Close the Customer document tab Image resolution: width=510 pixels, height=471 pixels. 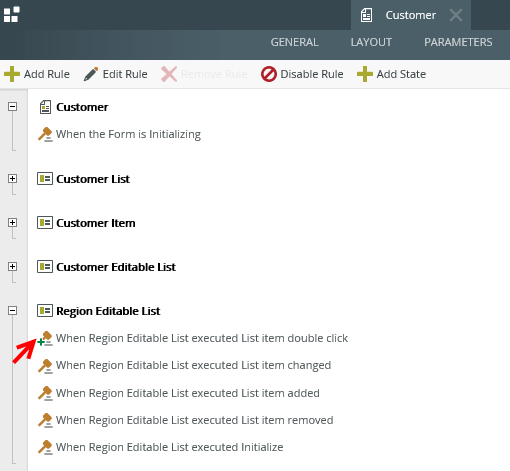tap(456, 15)
